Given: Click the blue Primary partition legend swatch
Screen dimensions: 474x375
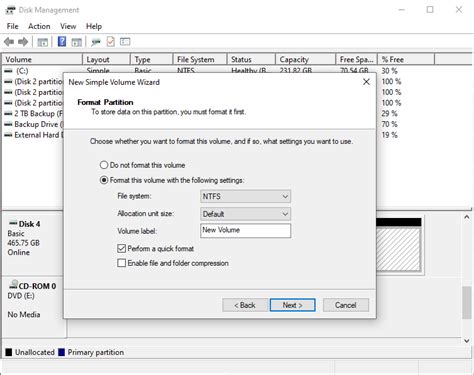Looking at the screenshot, I should tap(61, 352).
